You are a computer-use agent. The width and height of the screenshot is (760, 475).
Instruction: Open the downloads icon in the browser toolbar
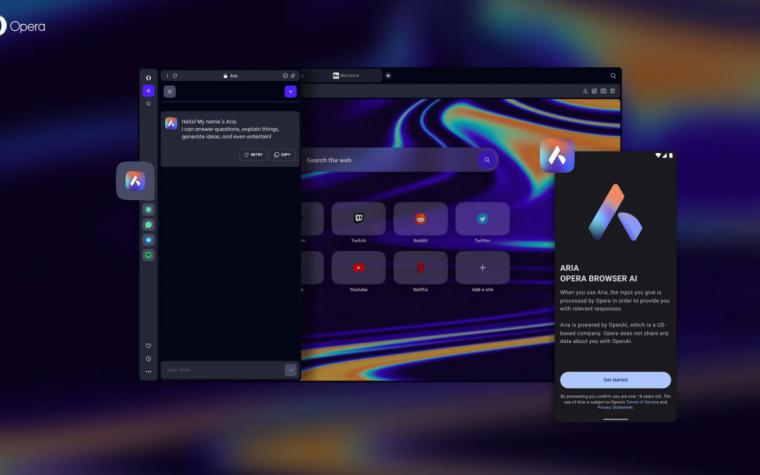pyautogui.click(x=585, y=91)
